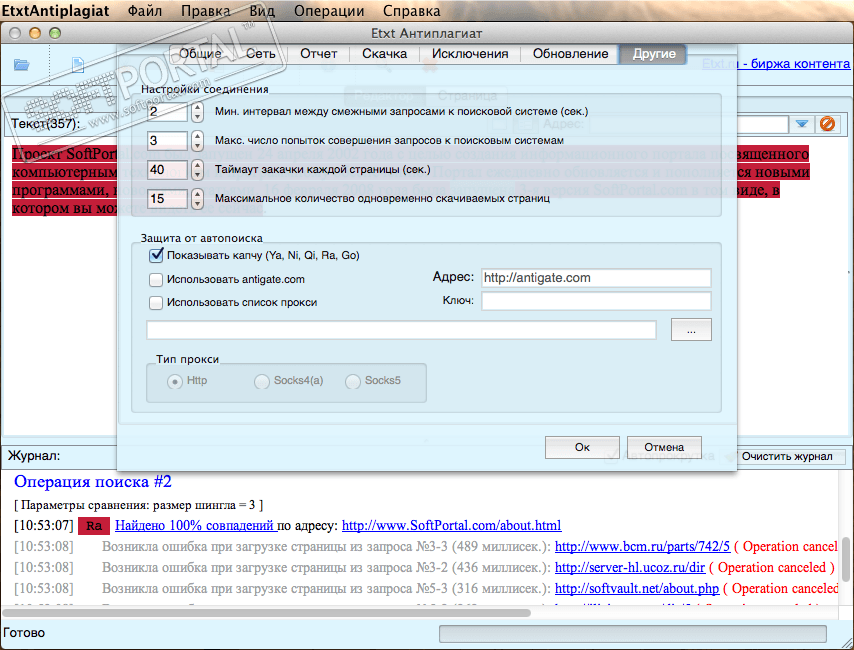Select Socks4(a) proxy type radio
Viewport: 854px width, 650px height.
262,381
